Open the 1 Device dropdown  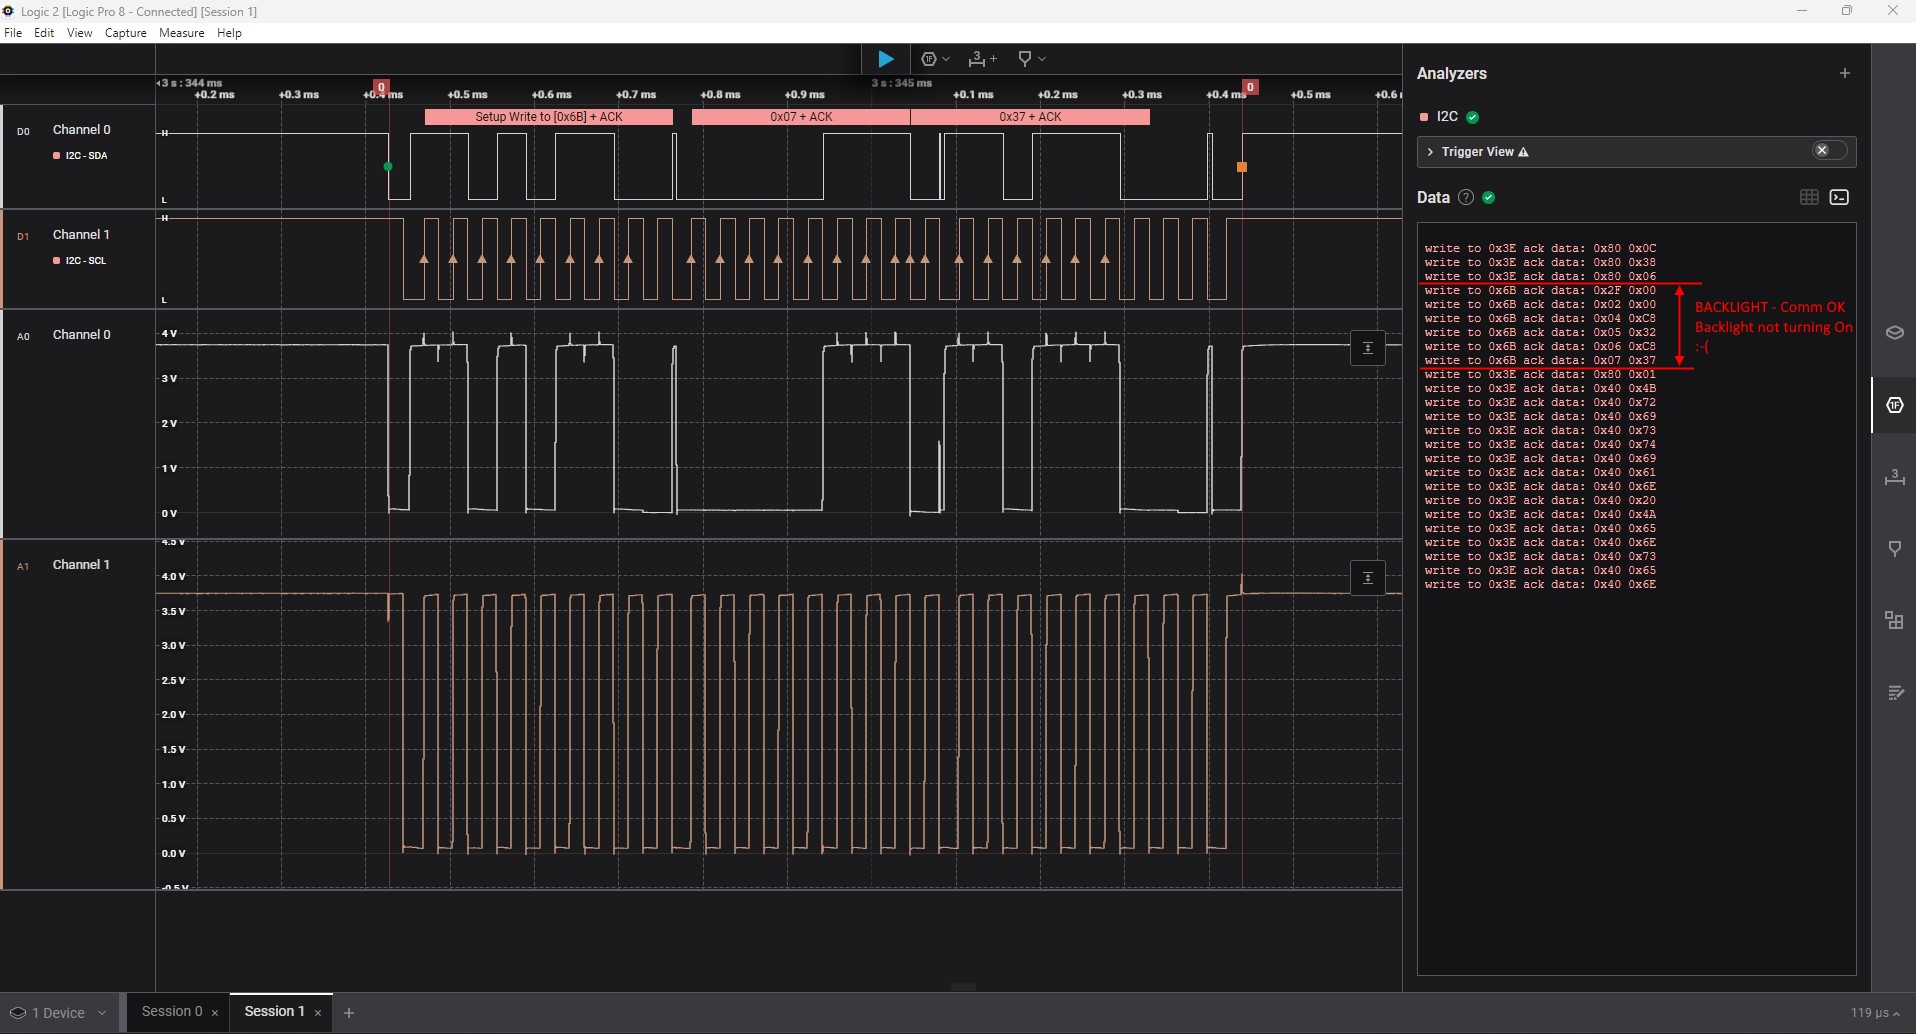(x=58, y=1013)
